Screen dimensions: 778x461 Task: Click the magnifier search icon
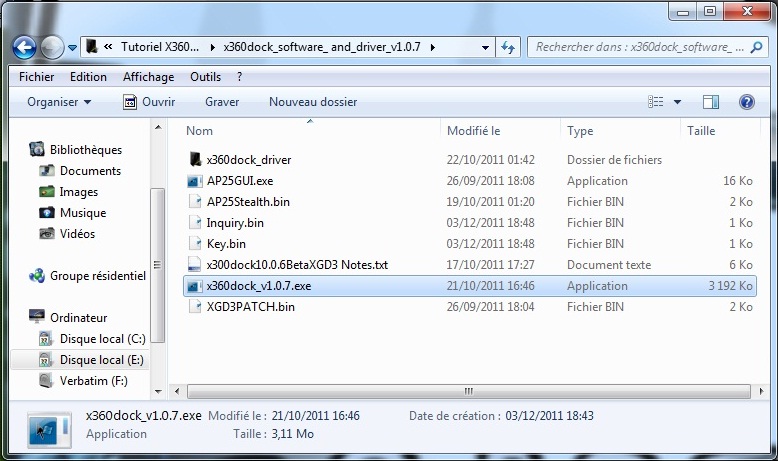757,47
